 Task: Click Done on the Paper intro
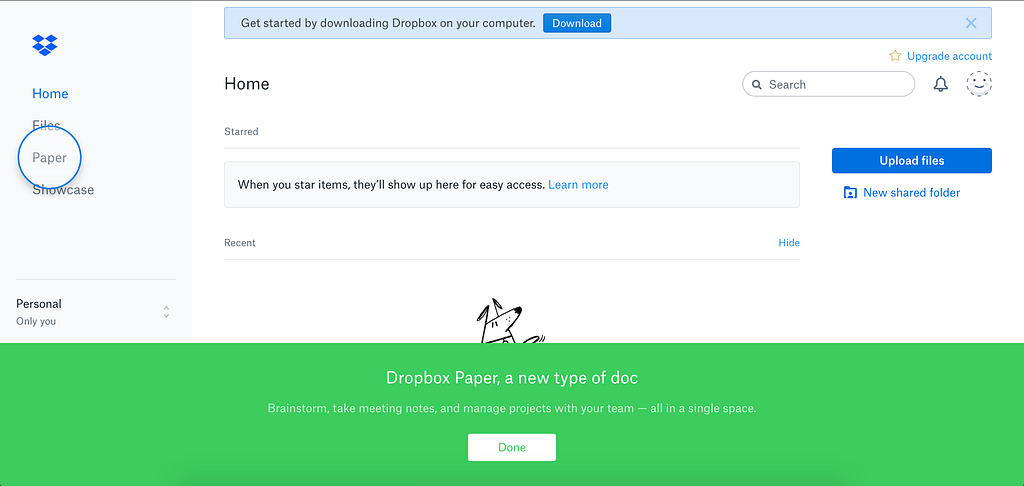(x=512, y=447)
